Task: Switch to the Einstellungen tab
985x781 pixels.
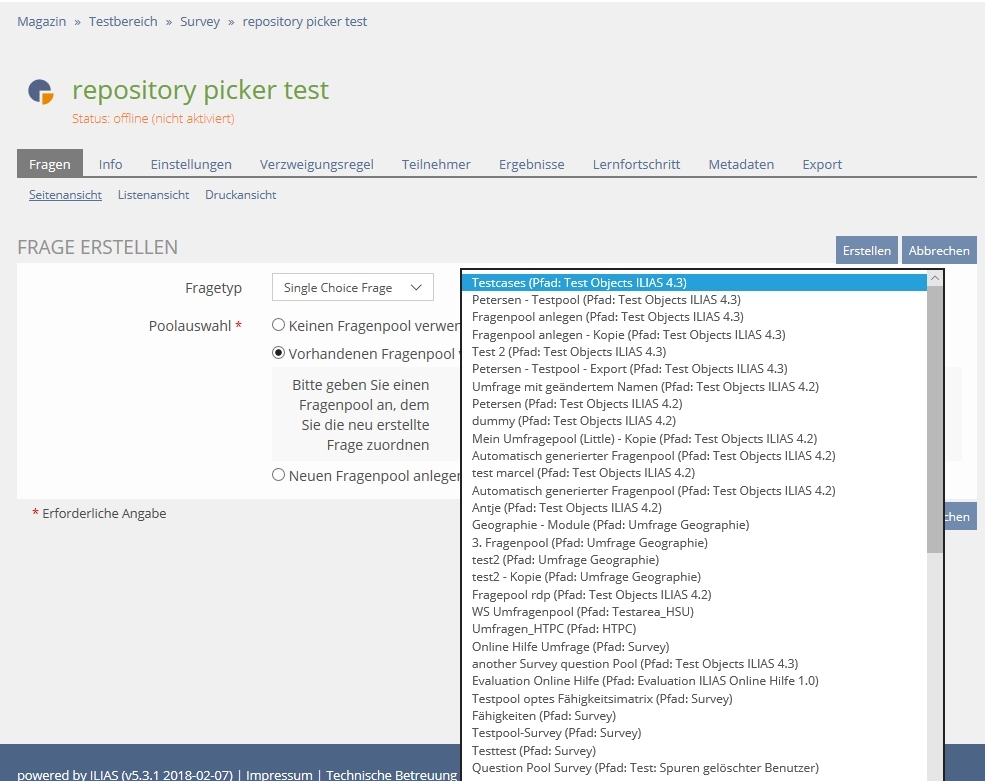Action: tap(191, 164)
